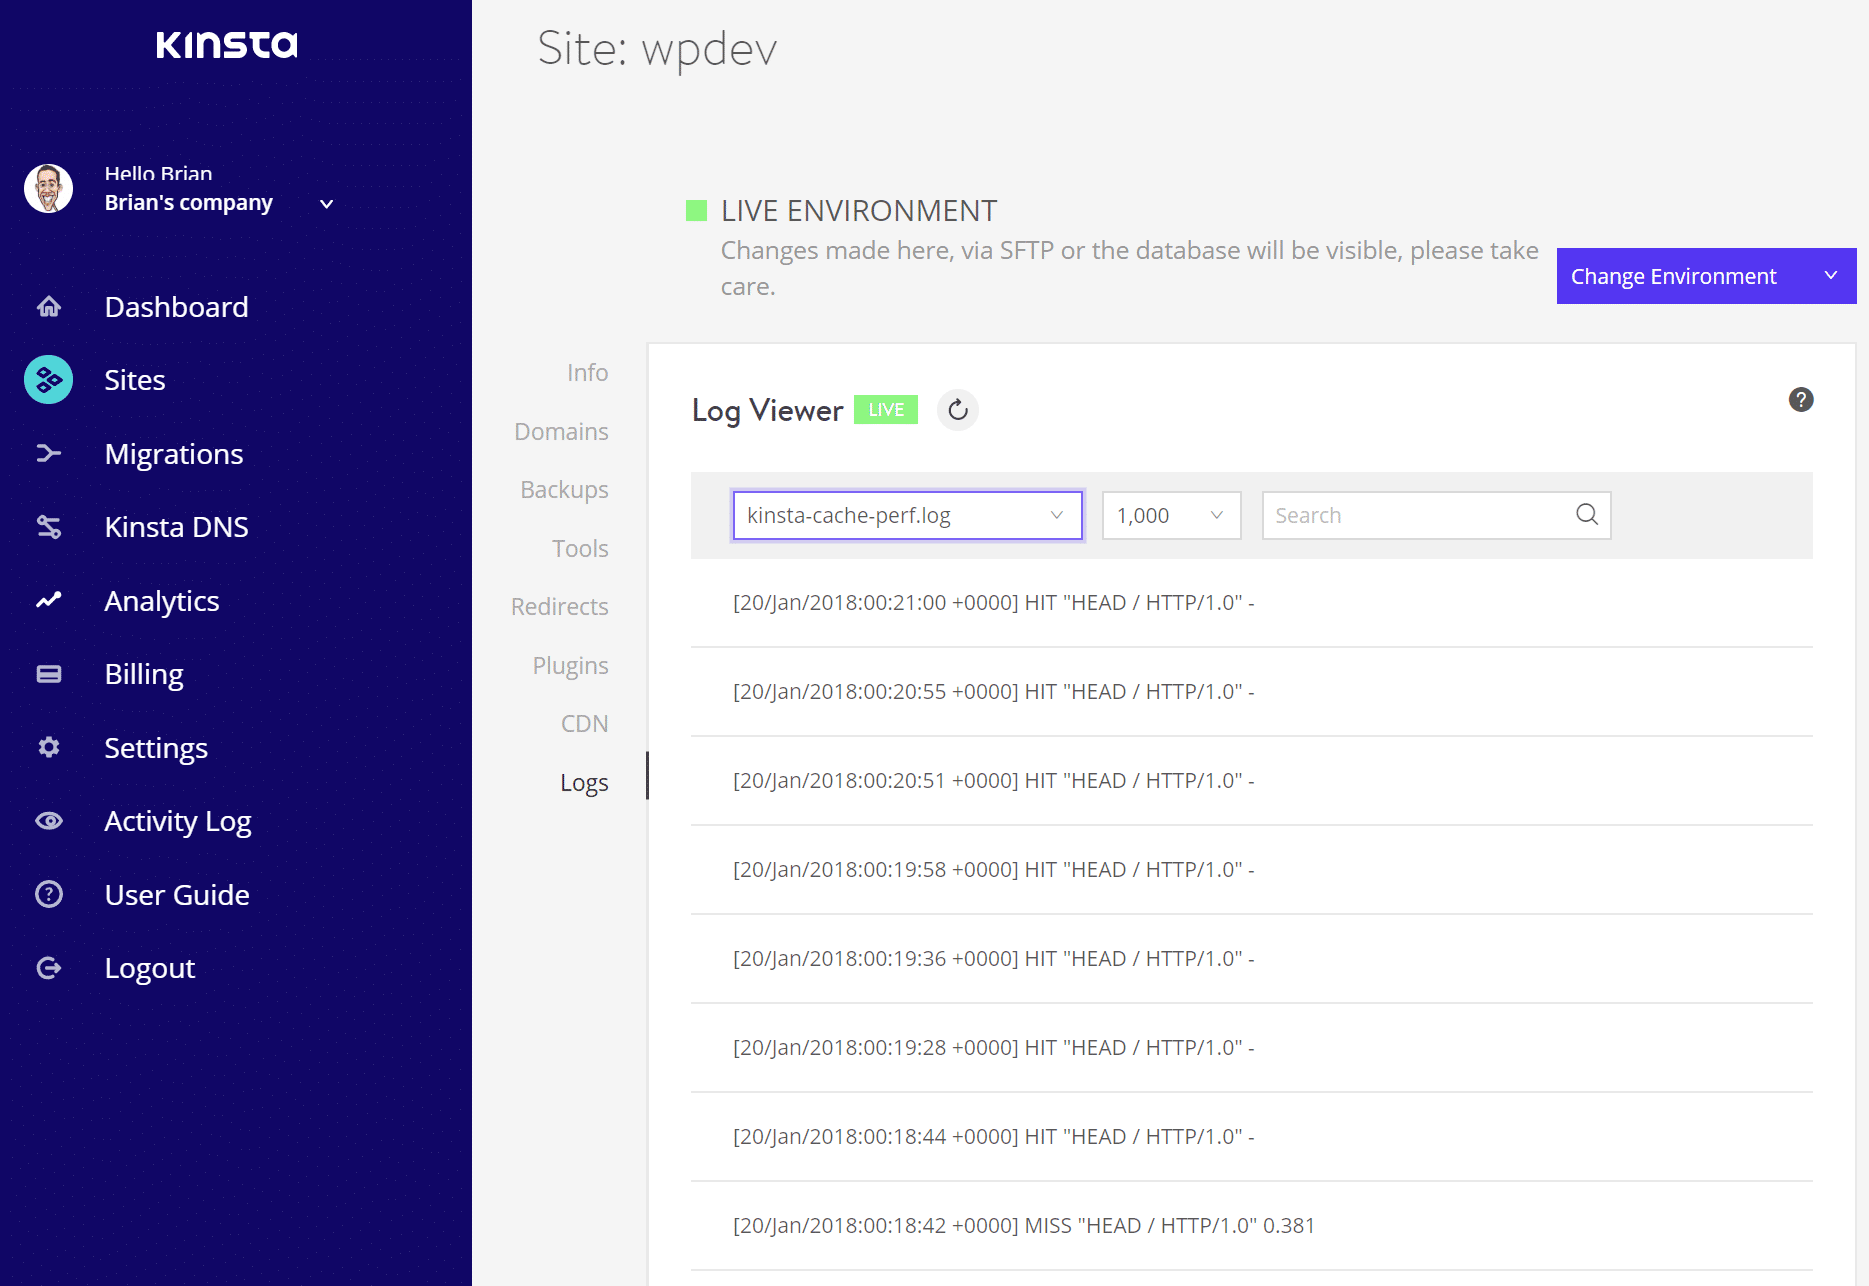Open help with the question mark icon
Viewport: 1869px width, 1286px height.
tap(1800, 400)
